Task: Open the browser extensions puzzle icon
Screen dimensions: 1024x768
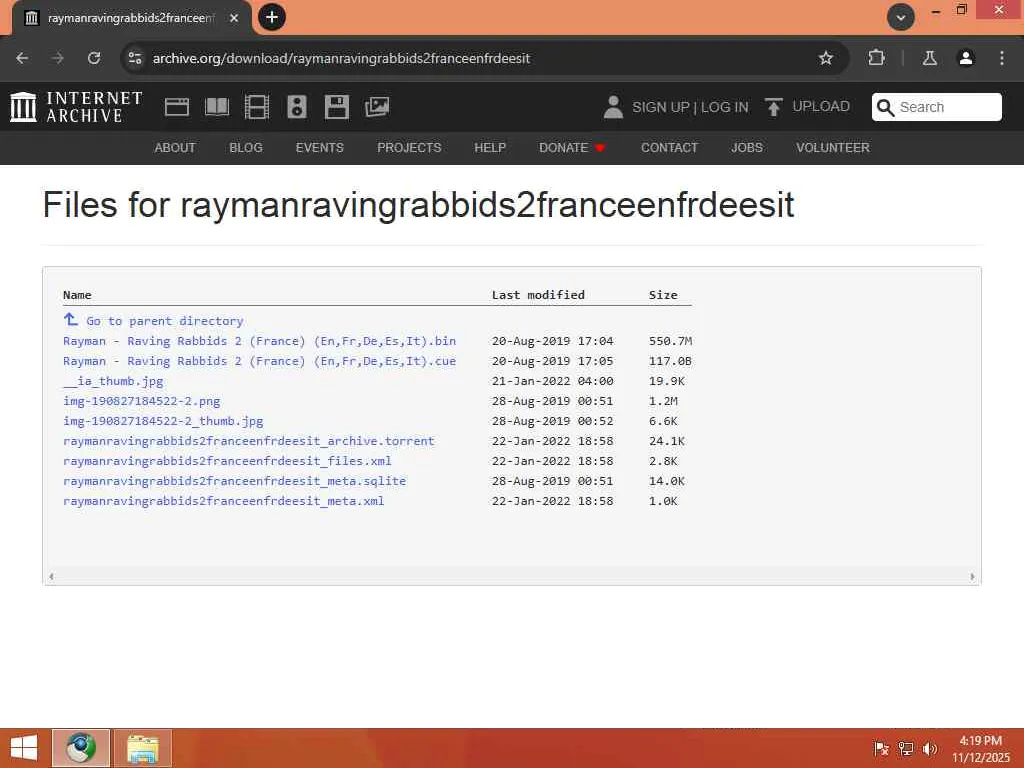Action: click(x=876, y=58)
